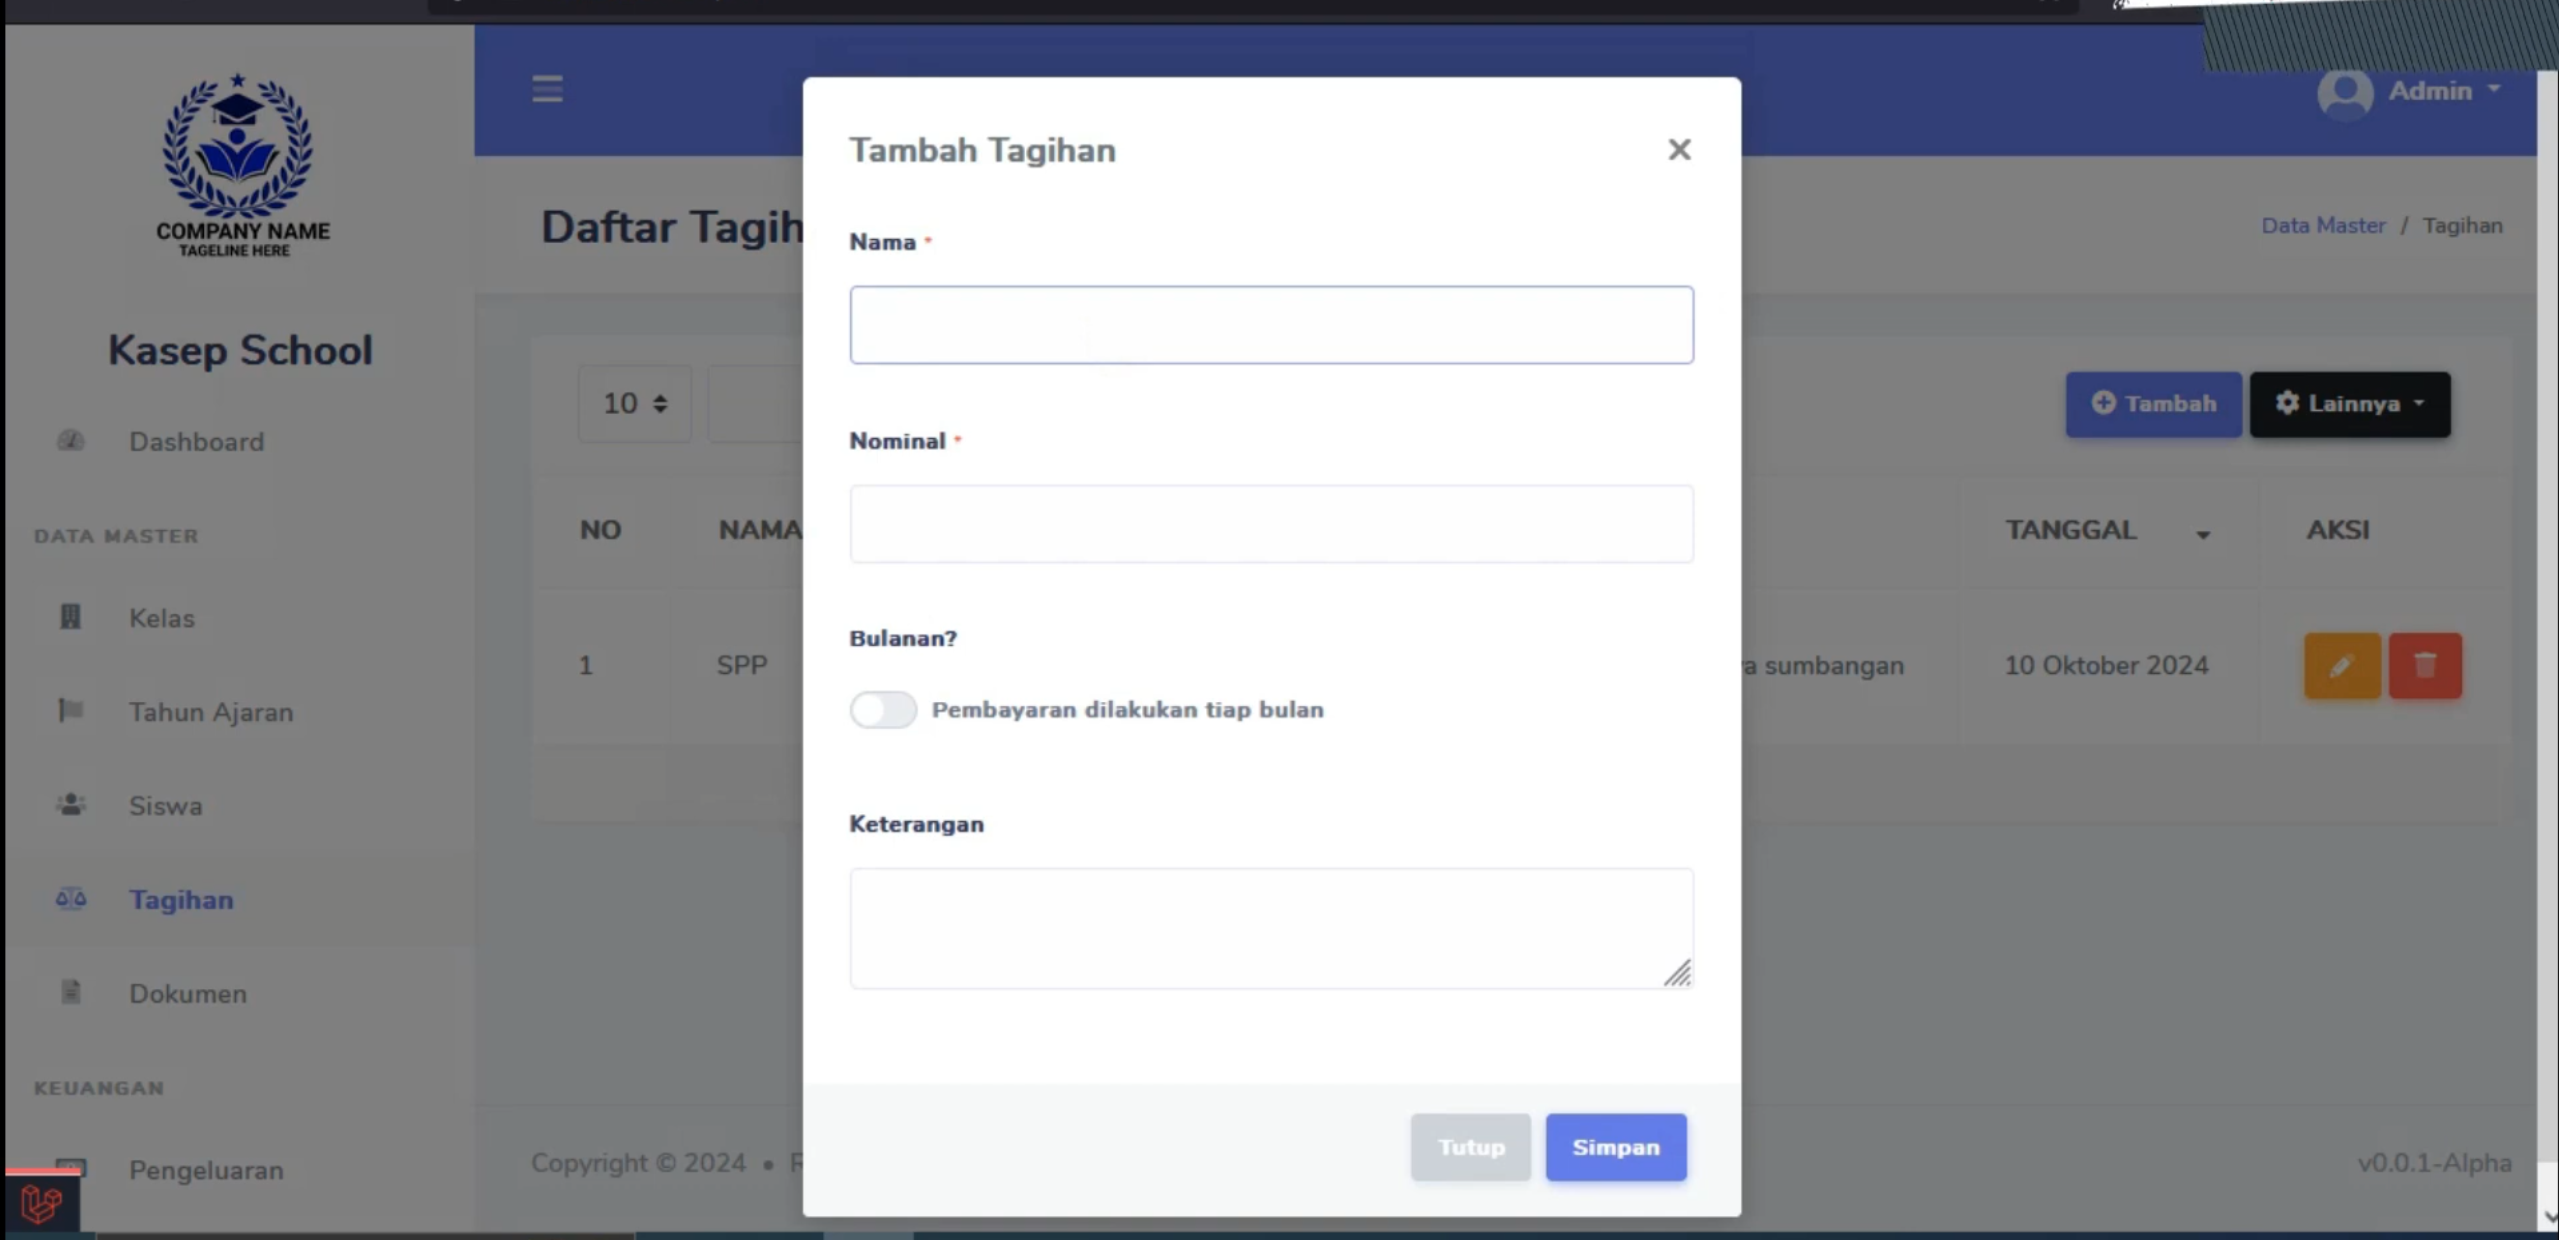This screenshot has width=2559, height=1240.
Task: Click the orange edit pencil icon for SPP
Action: click(2342, 666)
